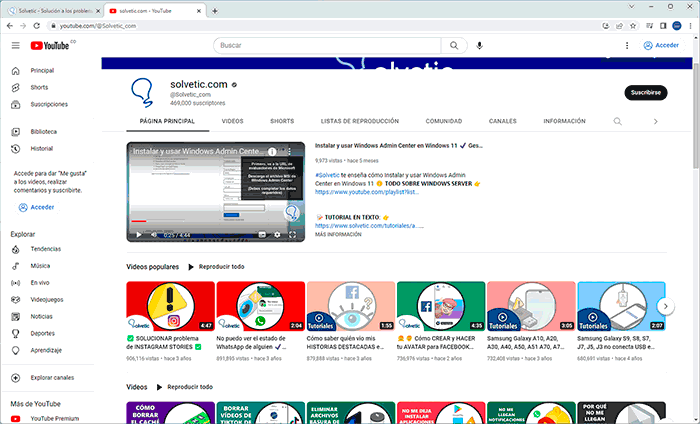700x424 pixels.
Task: Click the solvetic.com channel avatar
Action: 142,92
